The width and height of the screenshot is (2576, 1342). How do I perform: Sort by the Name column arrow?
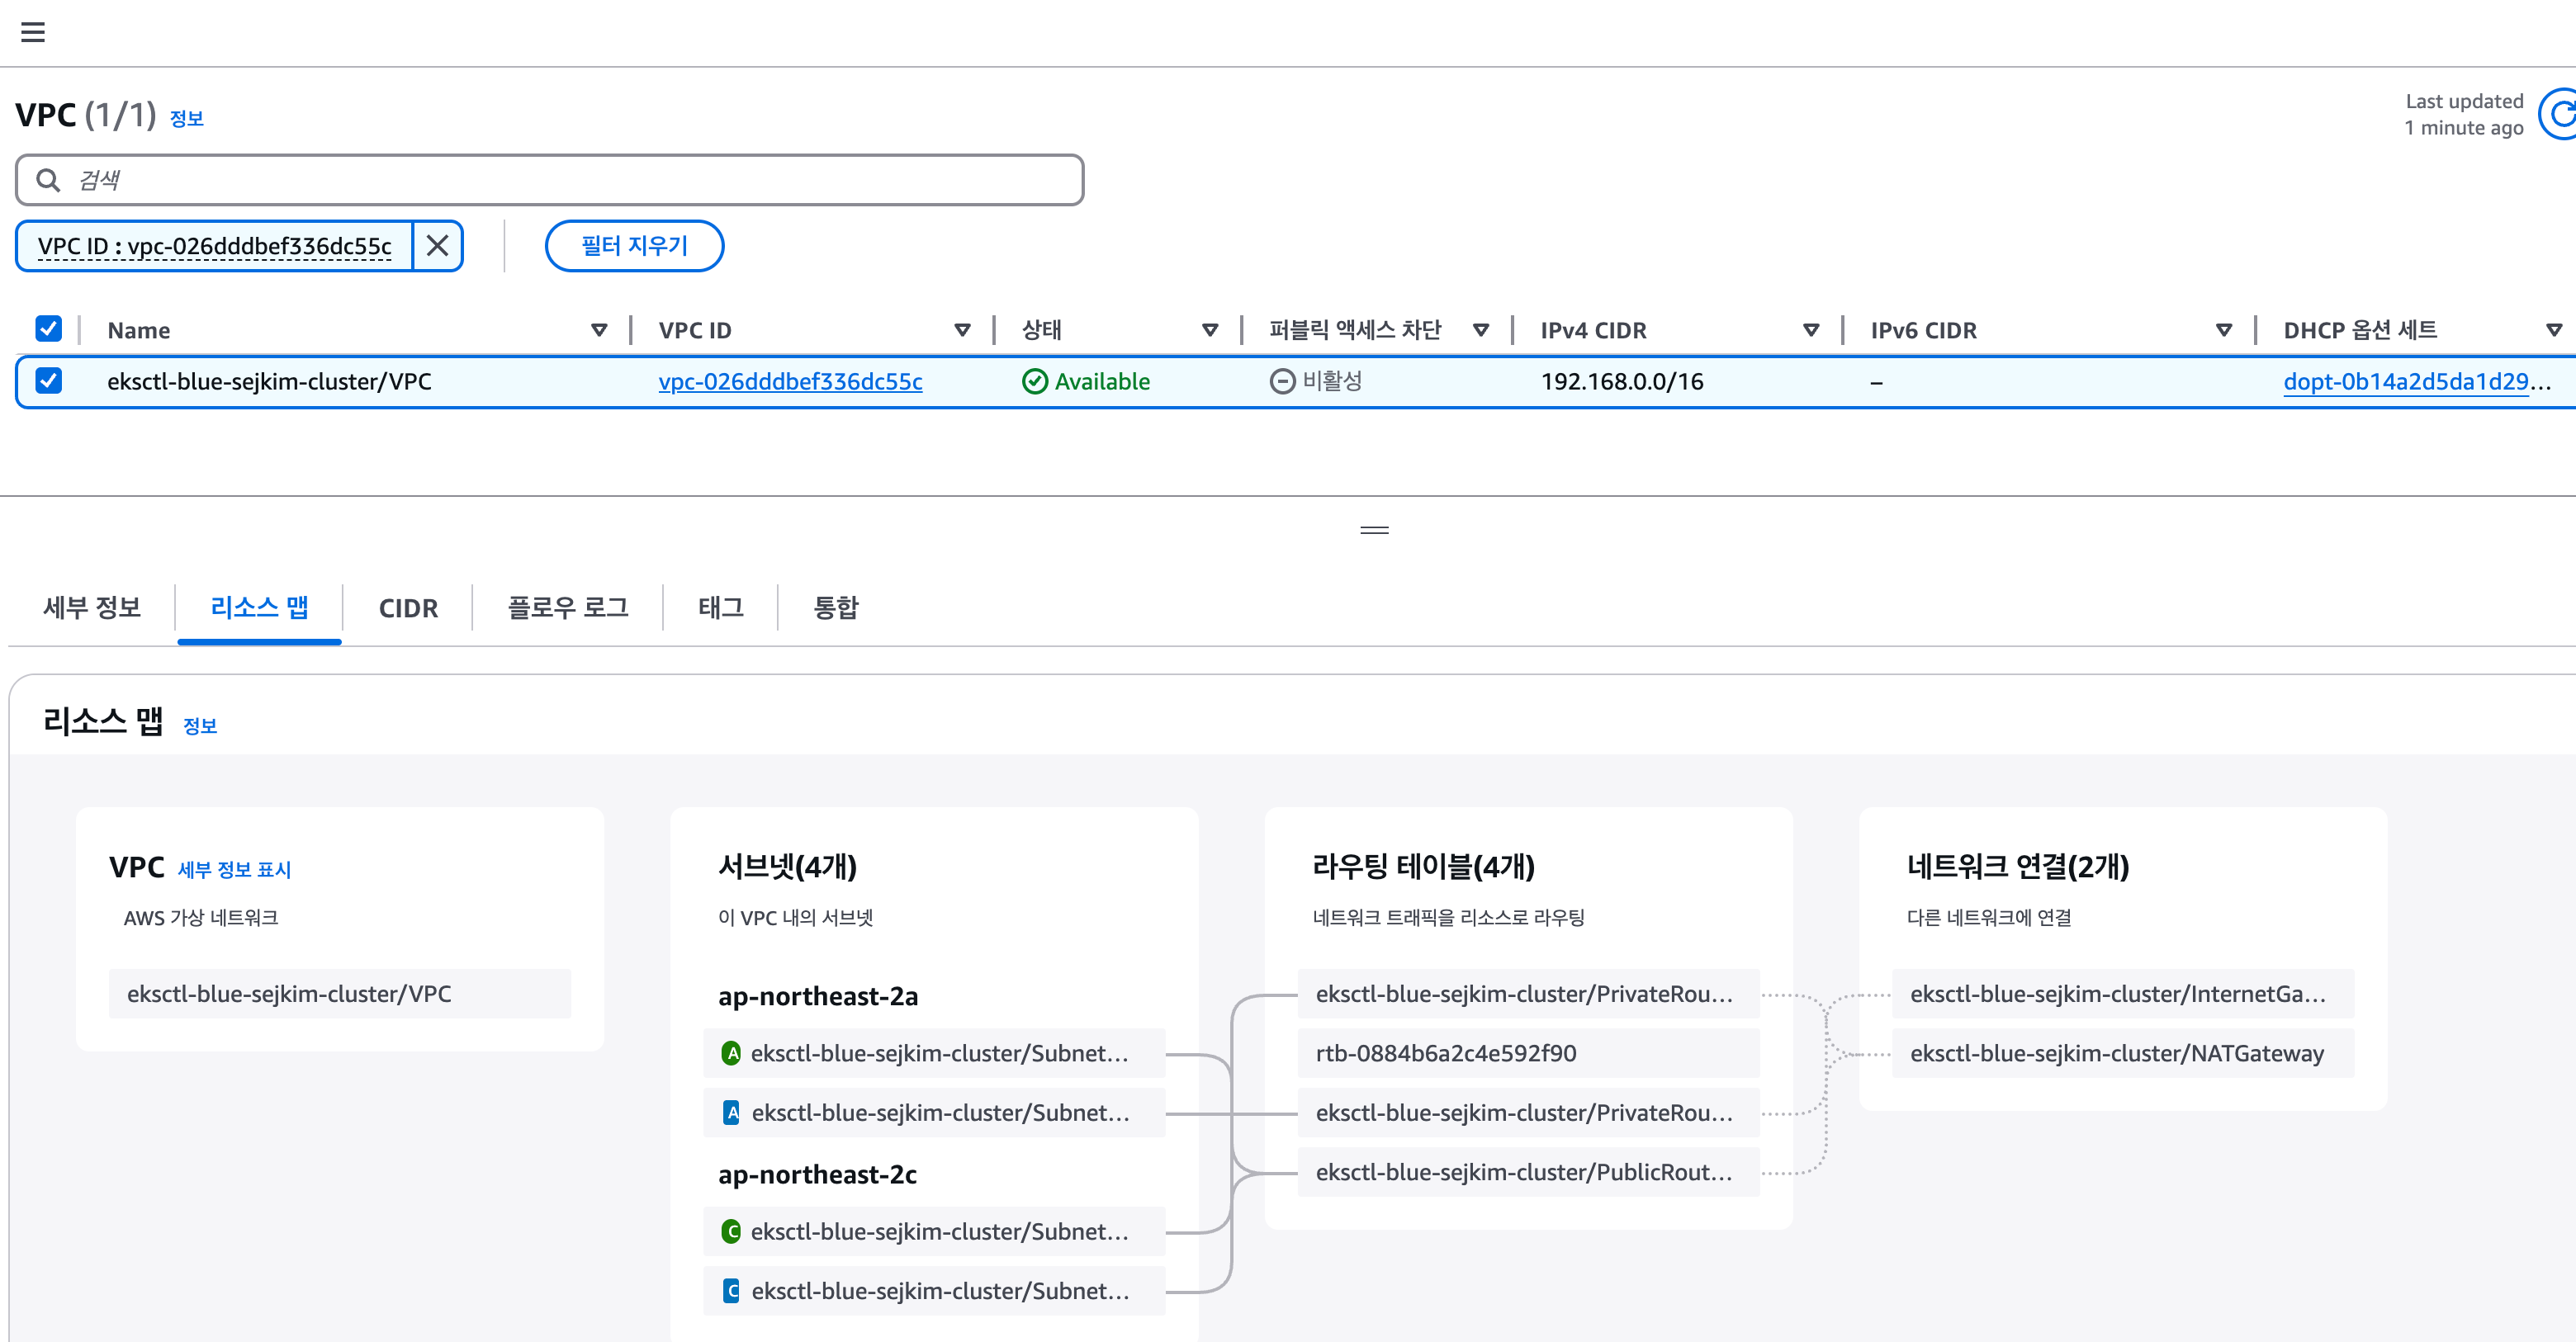tap(599, 330)
